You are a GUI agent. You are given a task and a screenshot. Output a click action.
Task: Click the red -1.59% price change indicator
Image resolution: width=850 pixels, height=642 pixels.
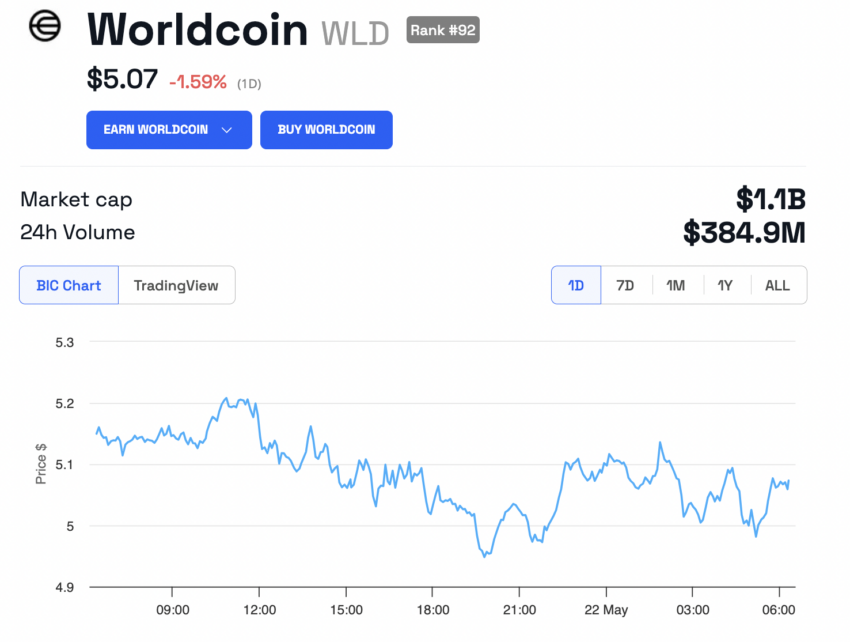click(197, 82)
